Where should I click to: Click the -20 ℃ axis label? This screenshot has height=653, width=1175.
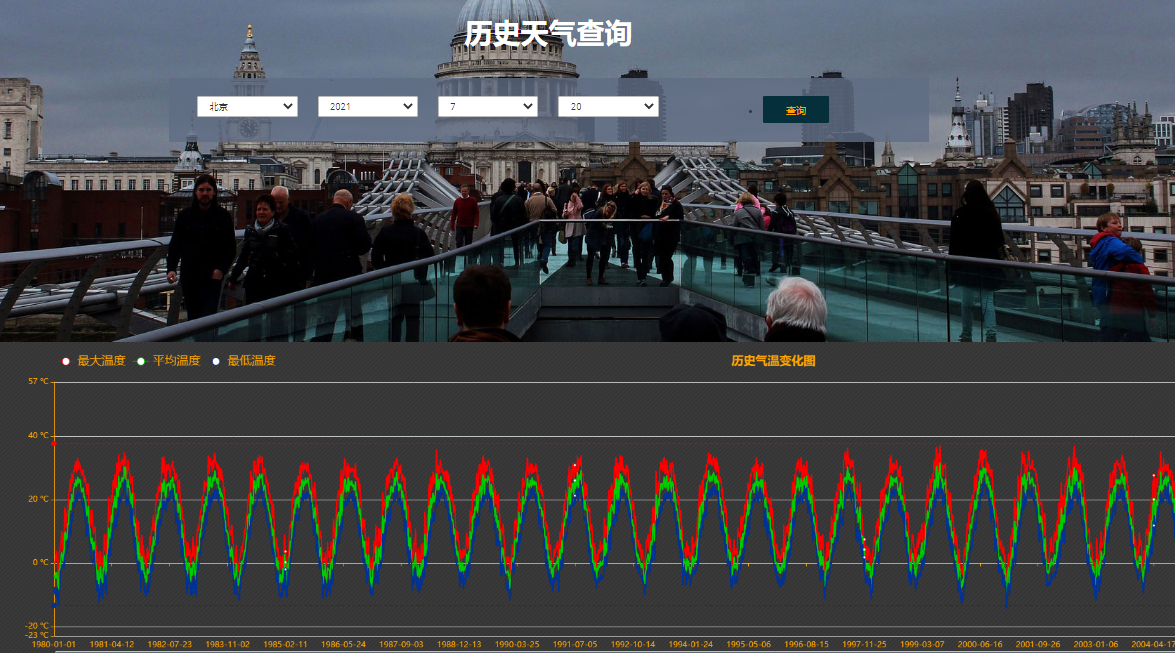click(x=37, y=626)
